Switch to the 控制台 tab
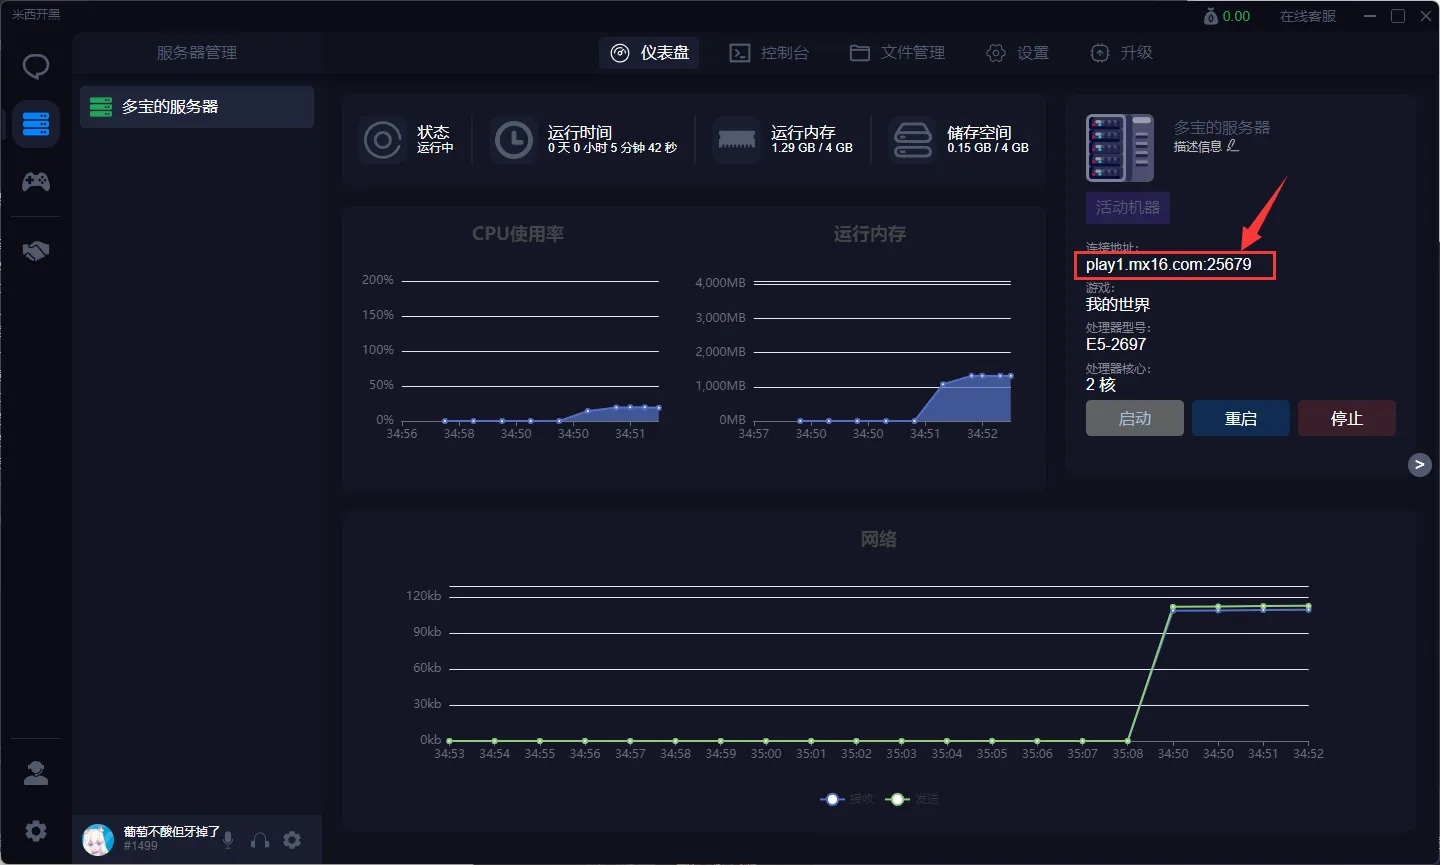Image resolution: width=1440 pixels, height=865 pixels. point(769,53)
